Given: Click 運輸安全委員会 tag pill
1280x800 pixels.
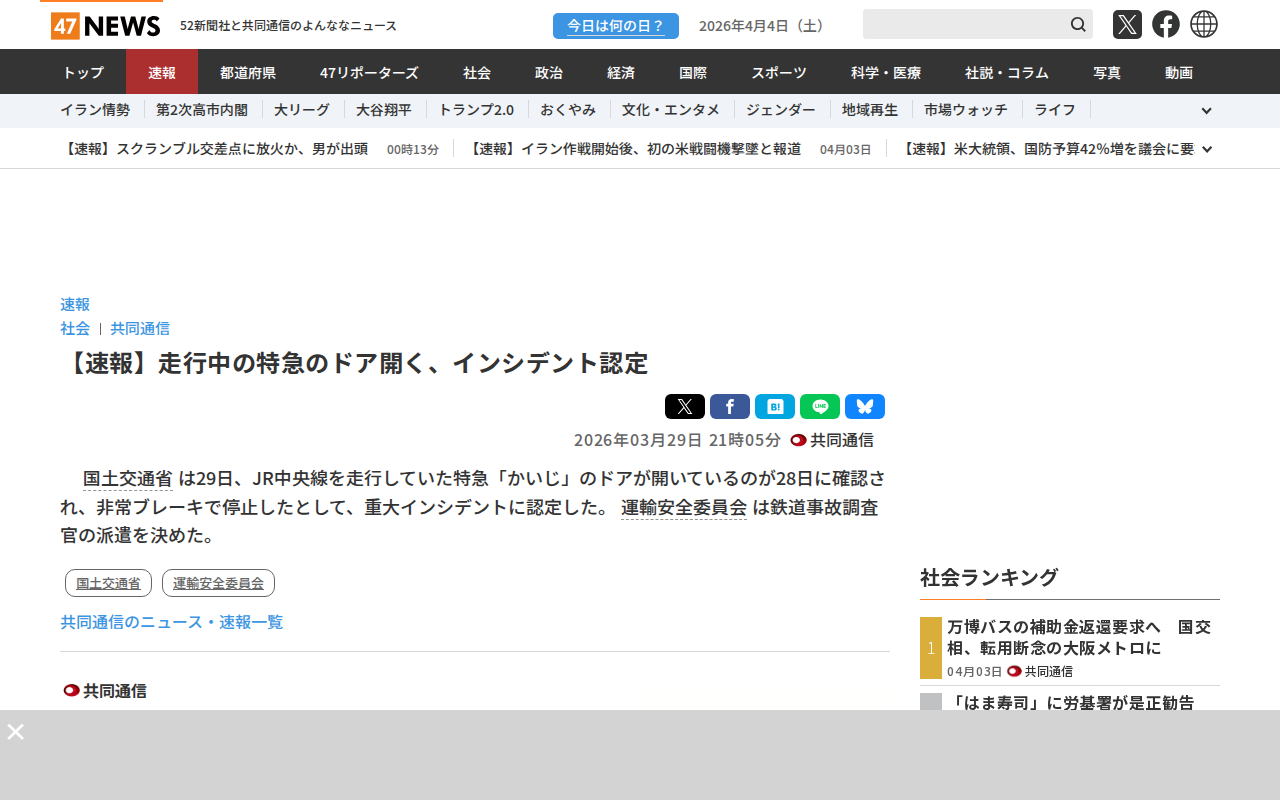Looking at the screenshot, I should 218,583.
